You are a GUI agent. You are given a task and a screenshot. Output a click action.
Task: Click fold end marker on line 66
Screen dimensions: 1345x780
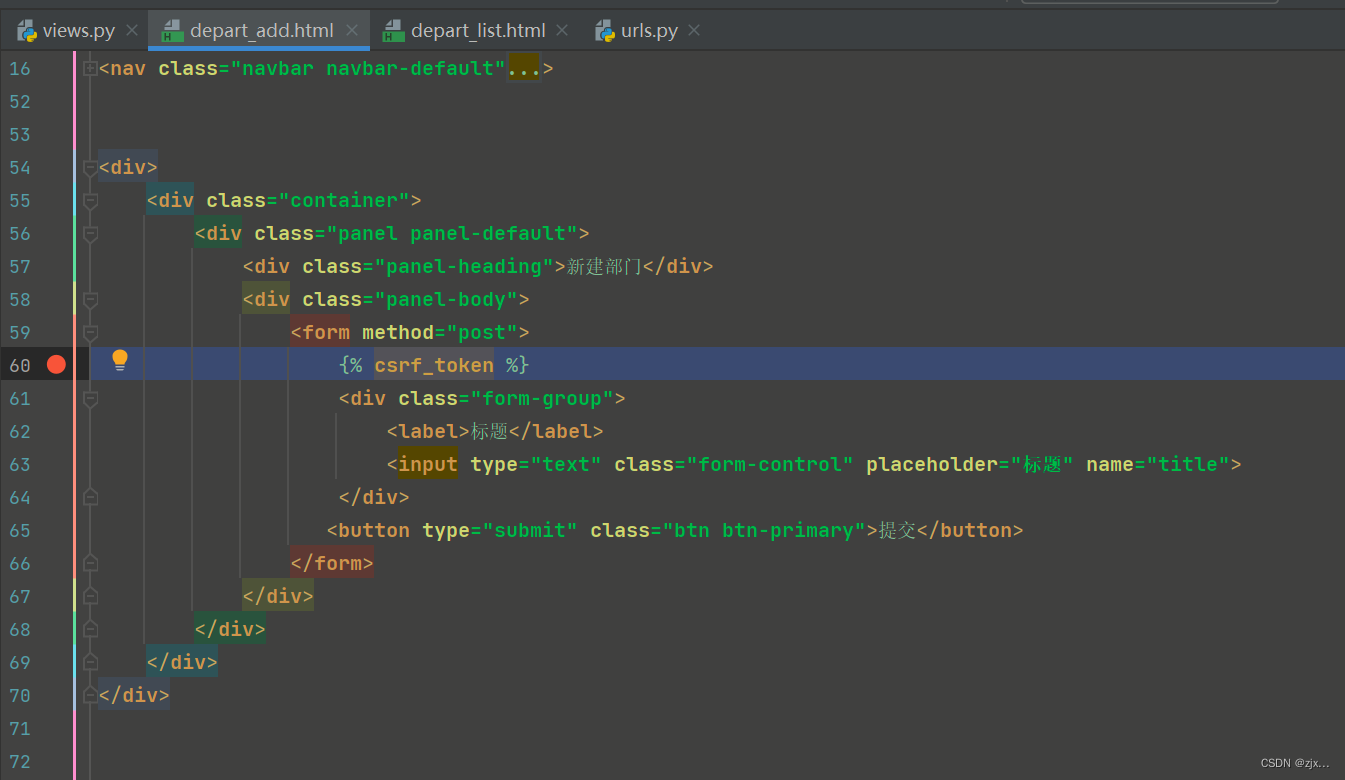point(90,563)
